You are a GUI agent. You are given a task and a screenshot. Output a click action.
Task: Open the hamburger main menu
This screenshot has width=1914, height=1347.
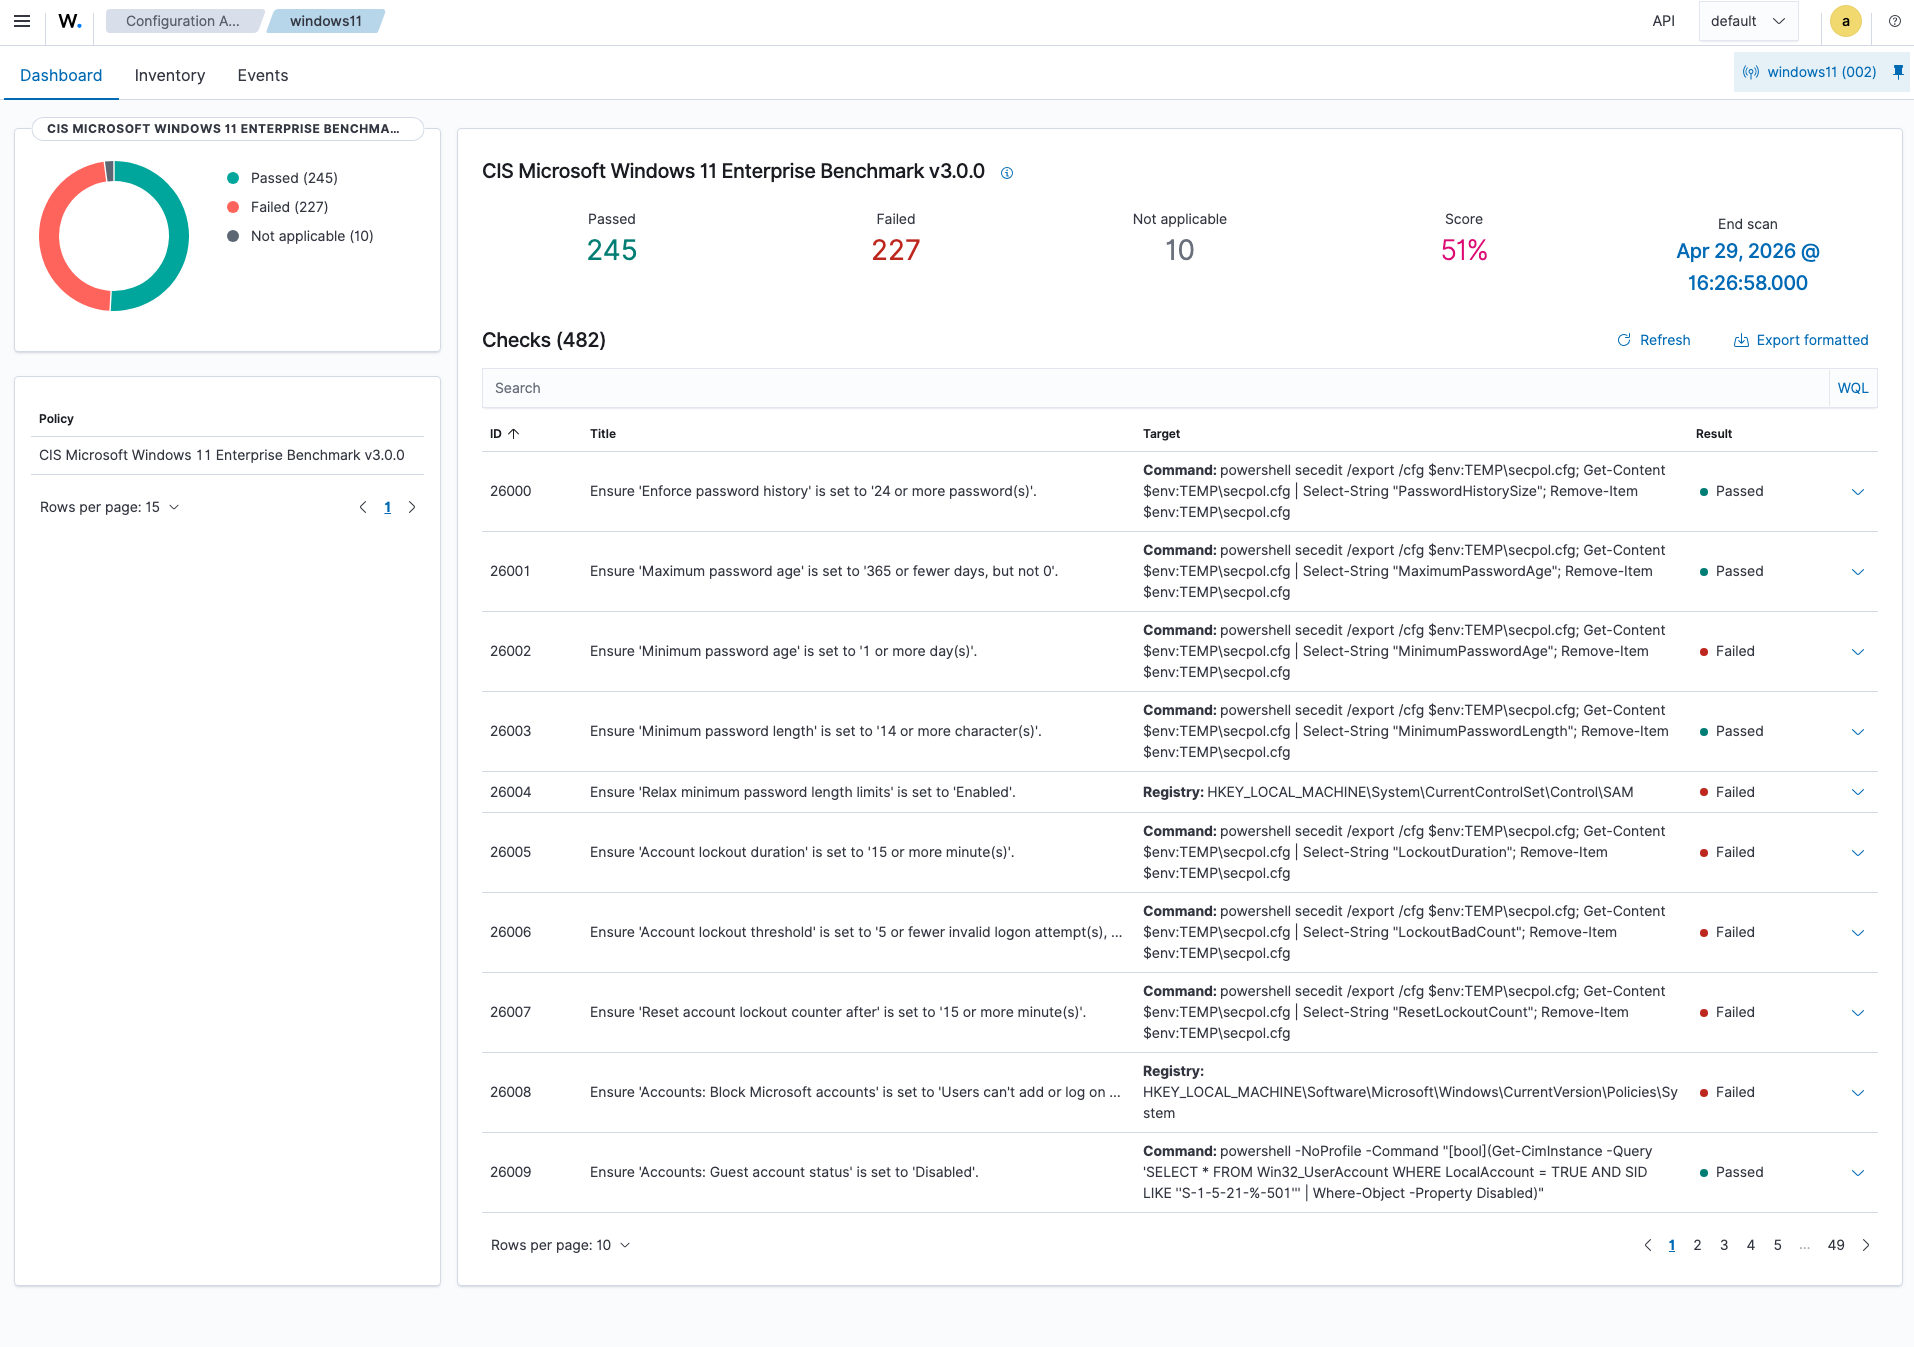click(x=22, y=21)
